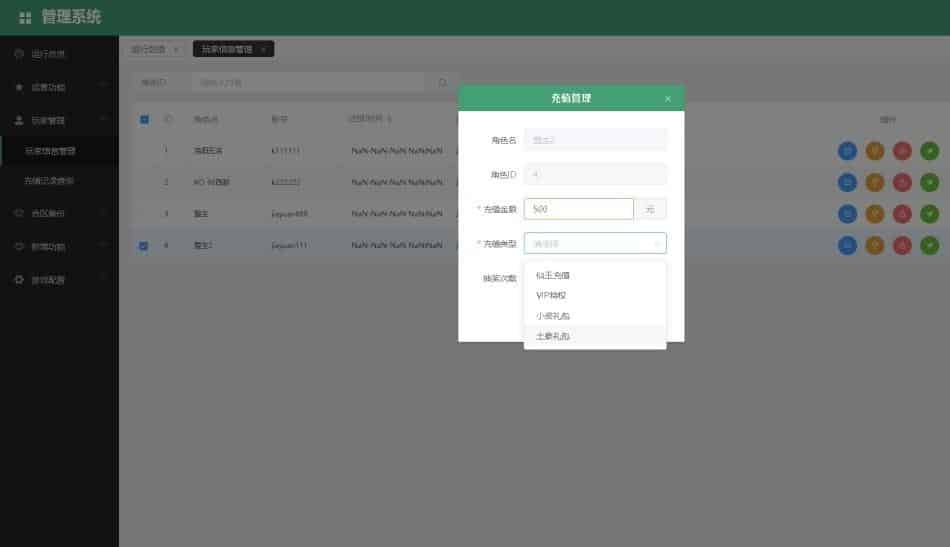The image size is (950, 547).
Task: Select 土豪礼包 in the dropdown list
Action: [553, 337]
